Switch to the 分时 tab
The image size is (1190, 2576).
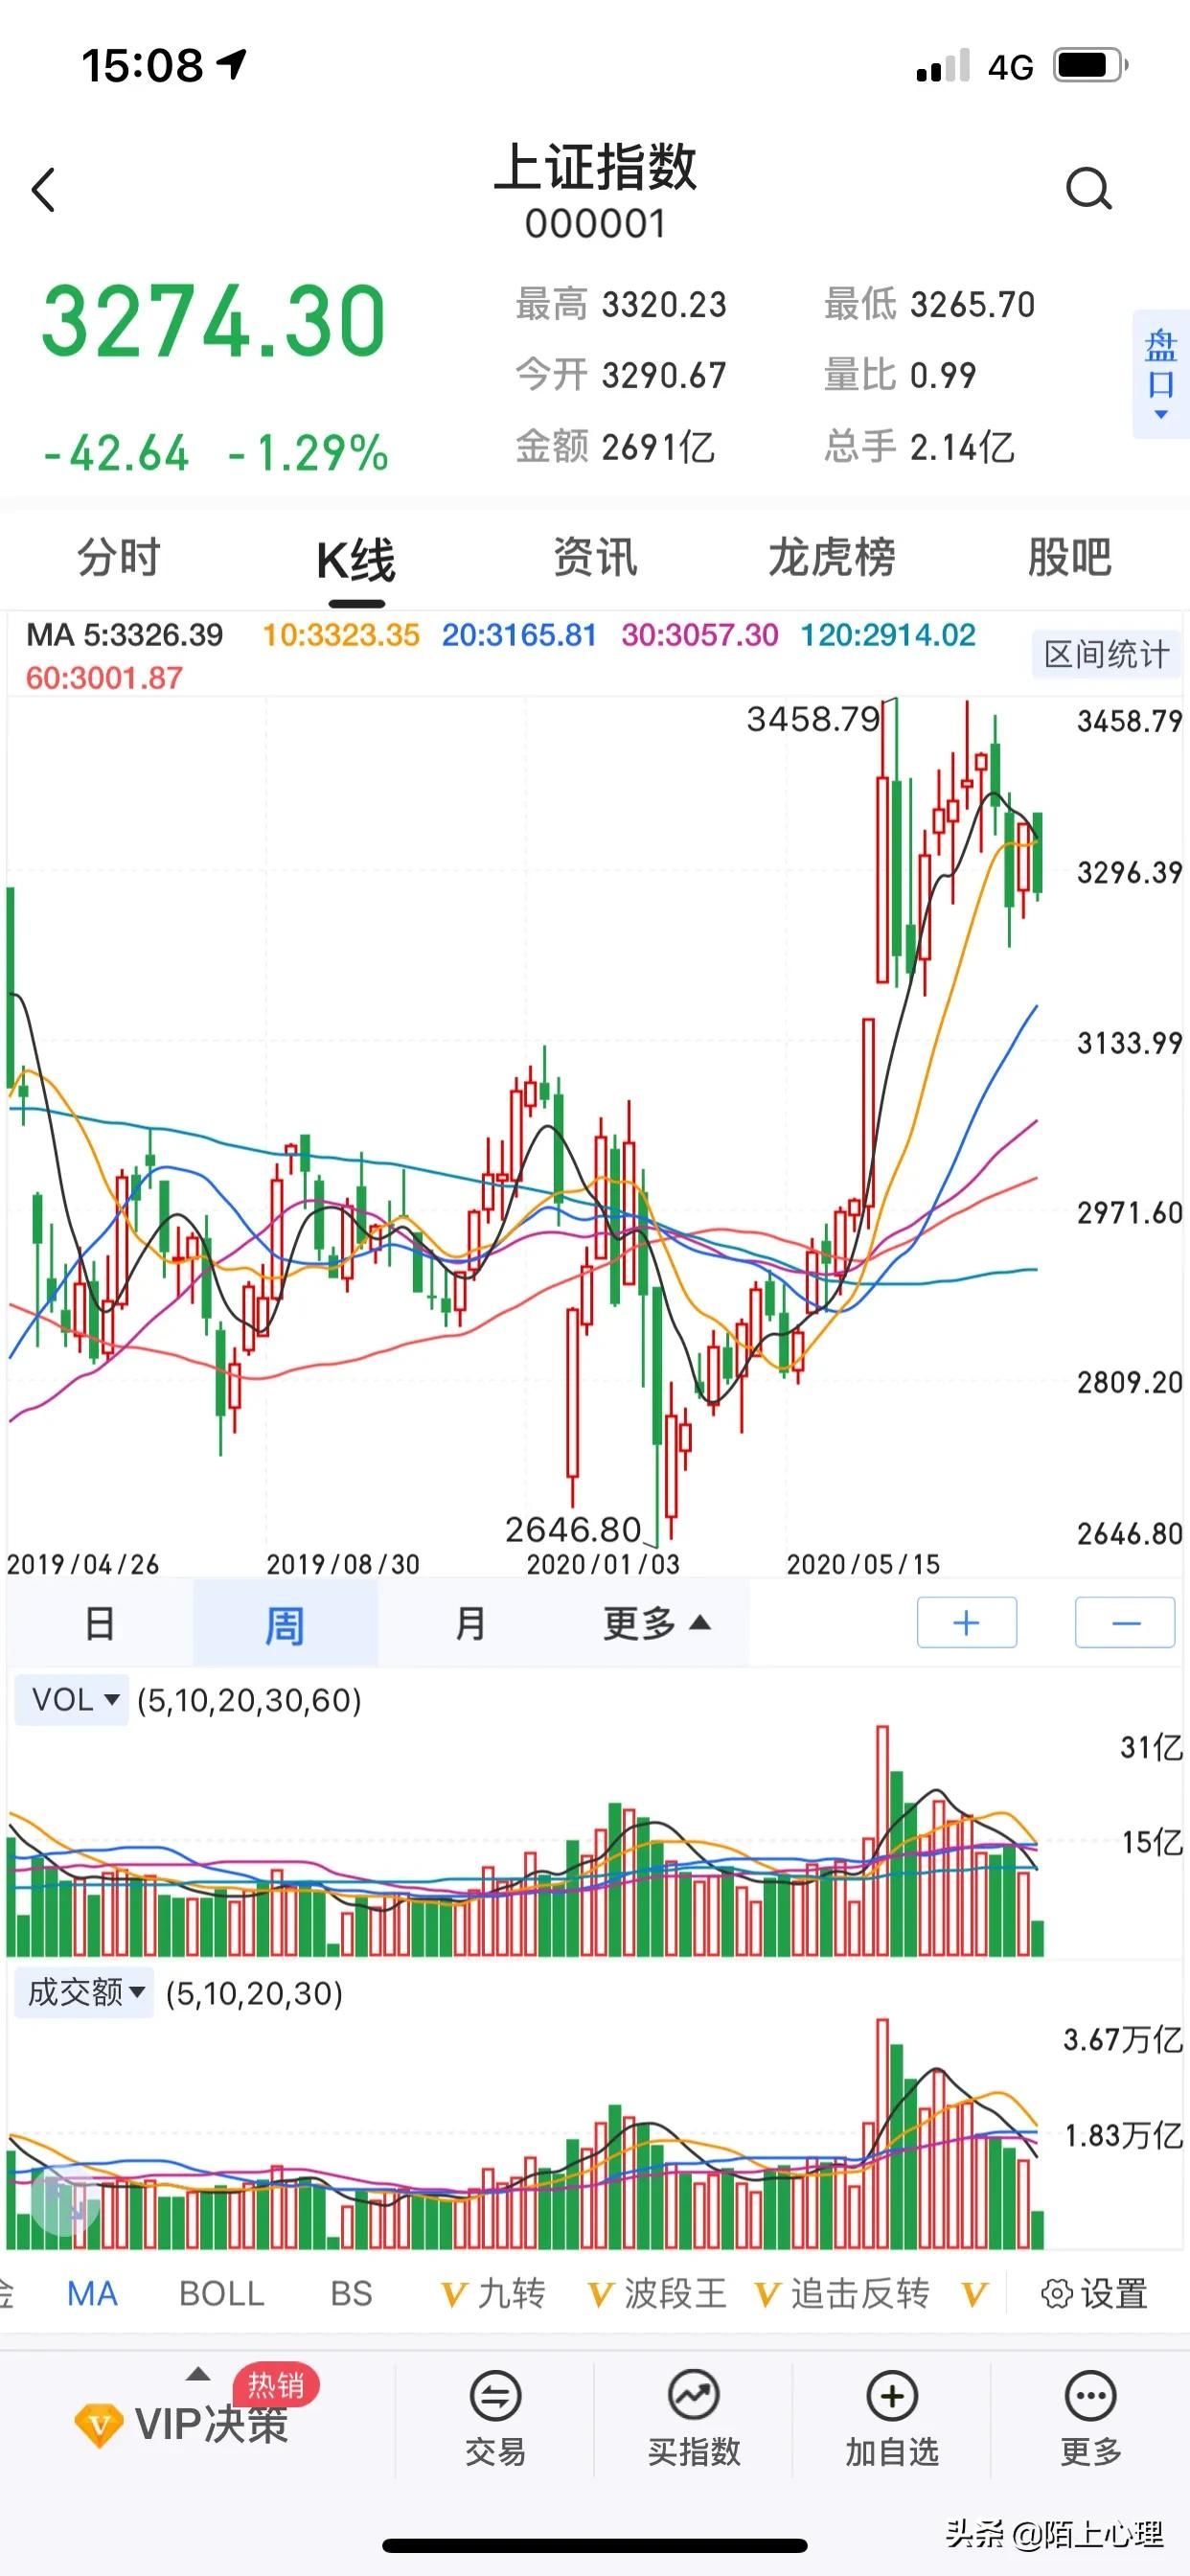[119, 558]
